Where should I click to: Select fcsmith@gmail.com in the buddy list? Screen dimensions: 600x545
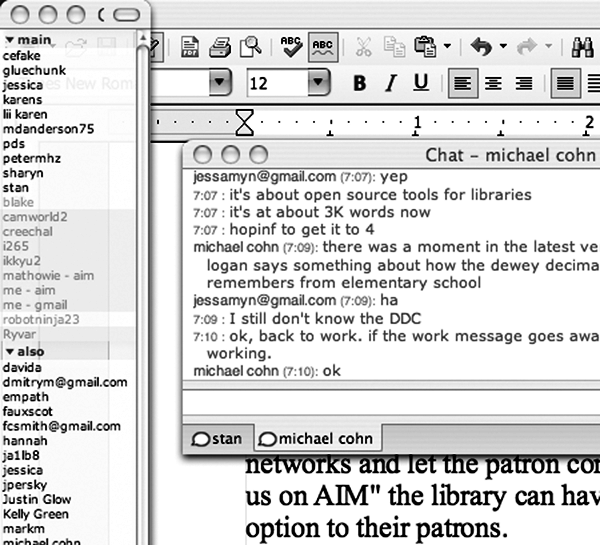coord(60,425)
